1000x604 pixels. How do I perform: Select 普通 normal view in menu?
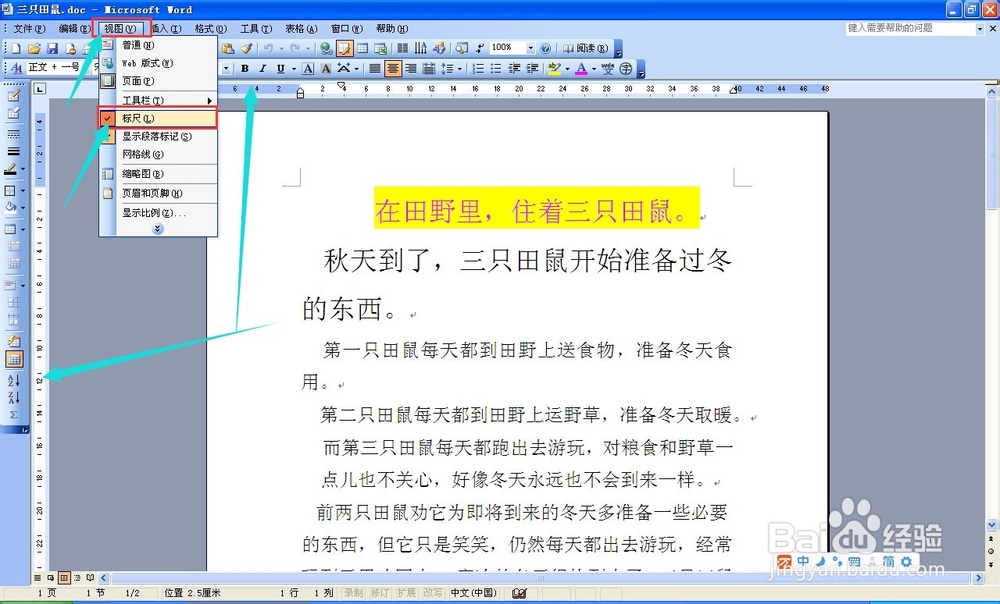coord(158,45)
